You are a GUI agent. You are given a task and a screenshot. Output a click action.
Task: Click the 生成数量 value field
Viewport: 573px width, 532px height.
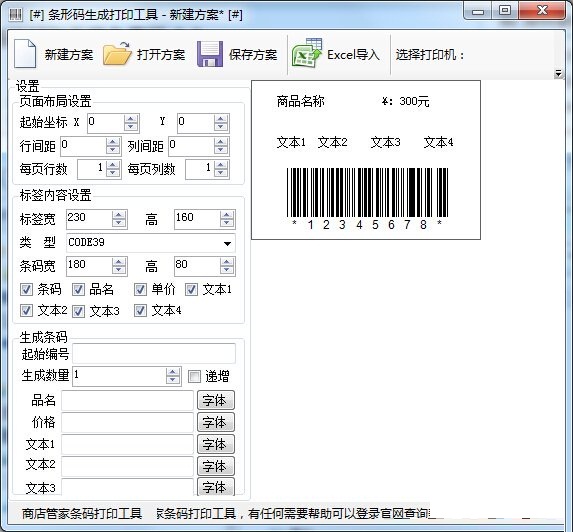(119, 376)
